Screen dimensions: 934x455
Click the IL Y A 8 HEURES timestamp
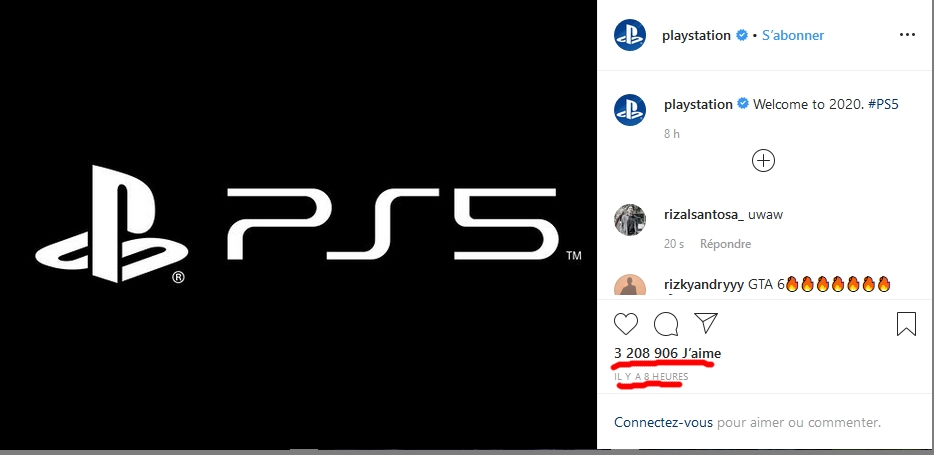(651, 377)
